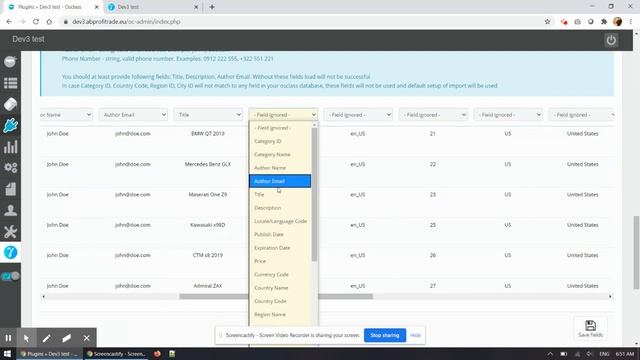Open the plugins plug icon in sidebar
Image resolution: width=640 pixels, height=360 pixels.
click(10, 126)
